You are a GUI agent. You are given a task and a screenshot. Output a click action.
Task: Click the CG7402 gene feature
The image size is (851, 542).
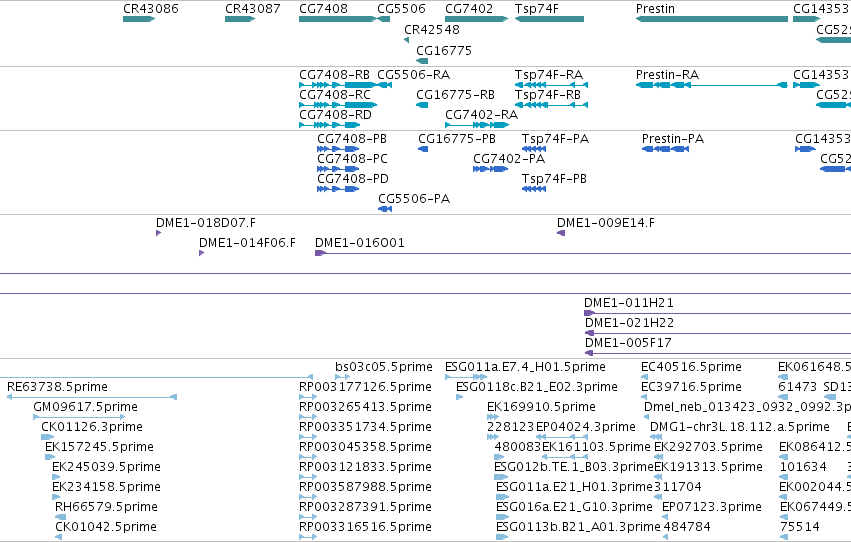pos(477,19)
